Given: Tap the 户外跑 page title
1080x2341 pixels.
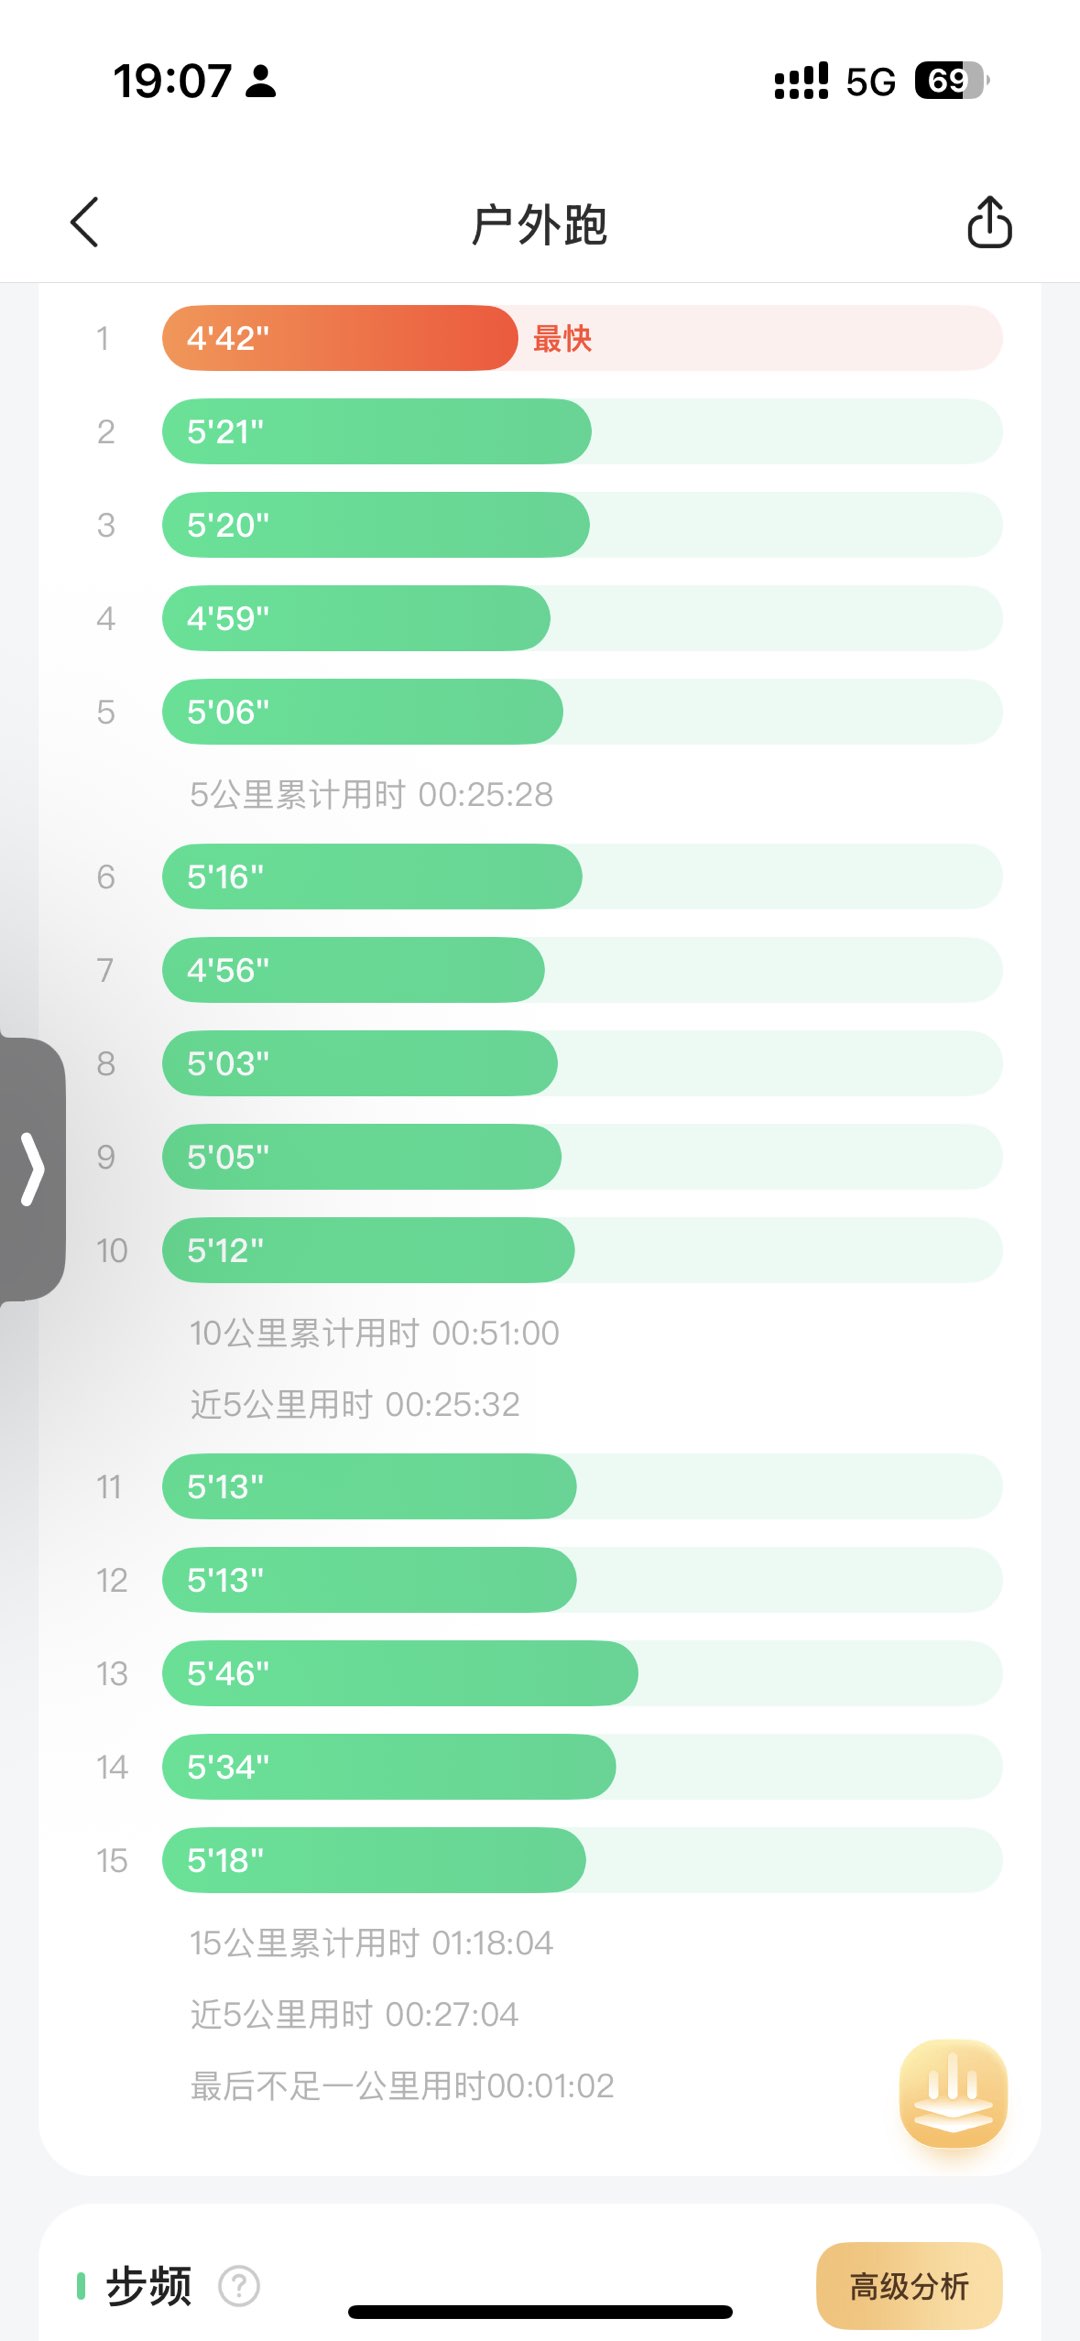Looking at the screenshot, I should pyautogui.click(x=540, y=224).
